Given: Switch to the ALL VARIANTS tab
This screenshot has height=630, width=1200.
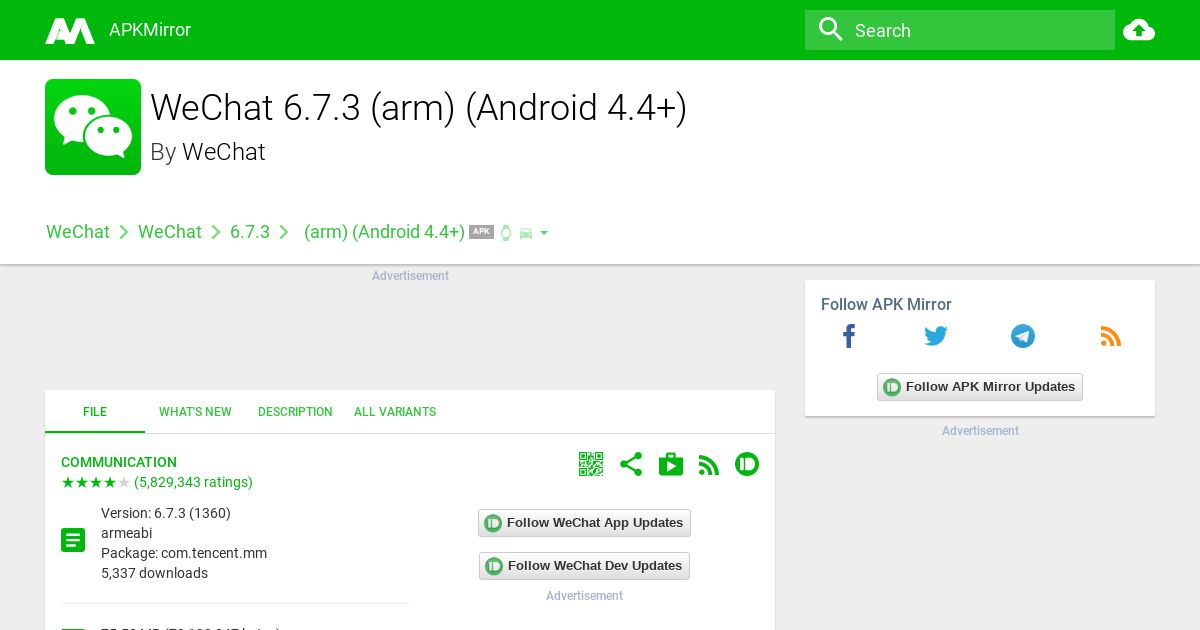Looking at the screenshot, I should pyautogui.click(x=395, y=412).
